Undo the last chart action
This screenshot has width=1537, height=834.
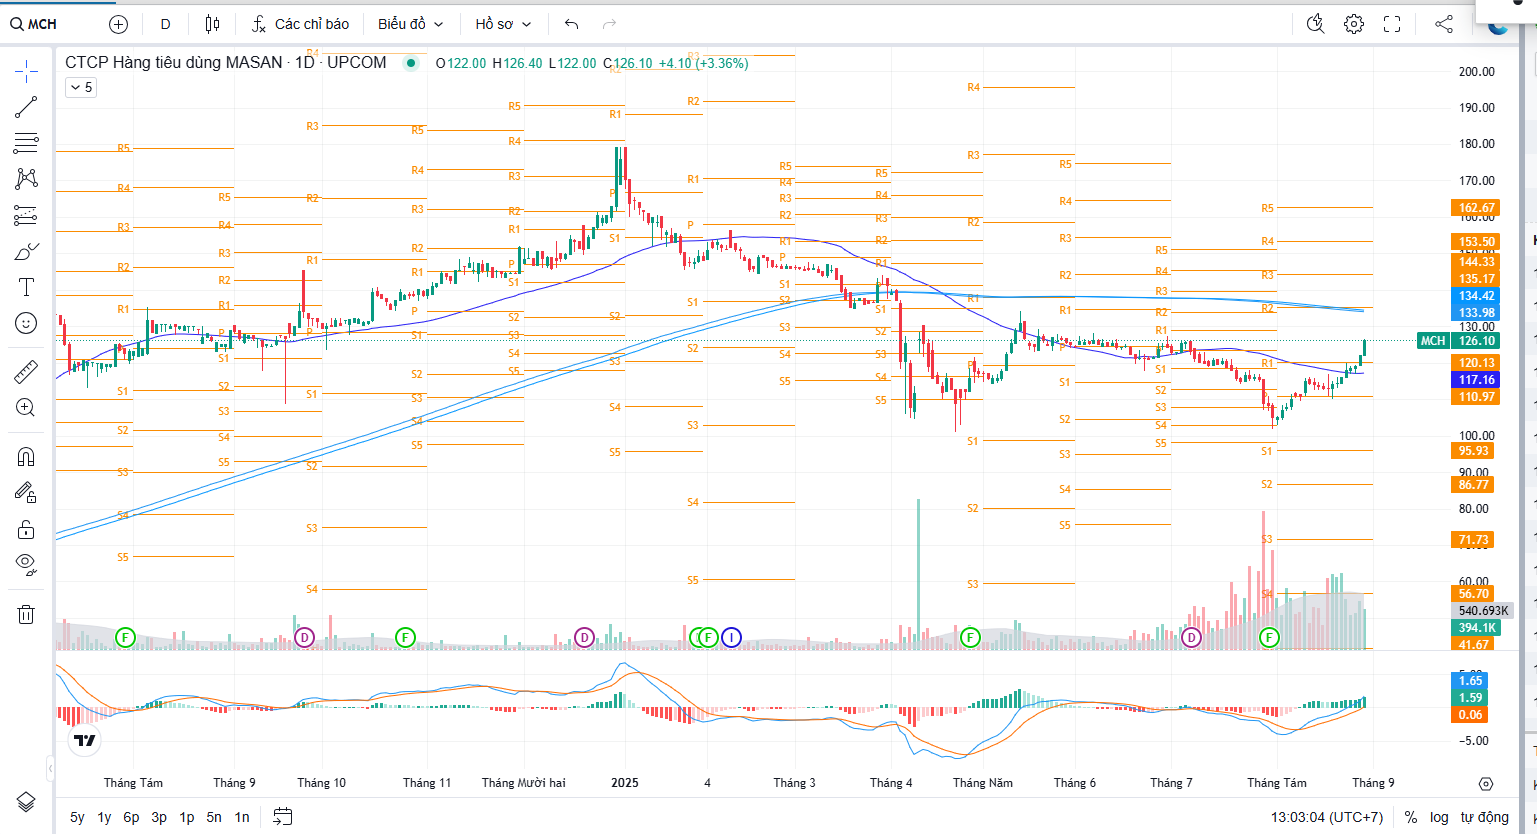click(571, 24)
